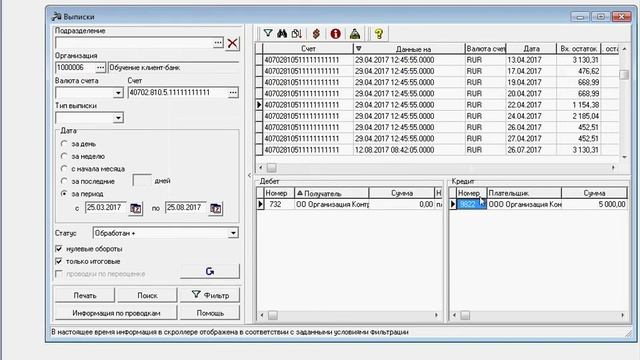The image size is (640, 360).
Task: Click main table horizontal scrollbar right arrow
Action: pyautogui.click(x=613, y=168)
